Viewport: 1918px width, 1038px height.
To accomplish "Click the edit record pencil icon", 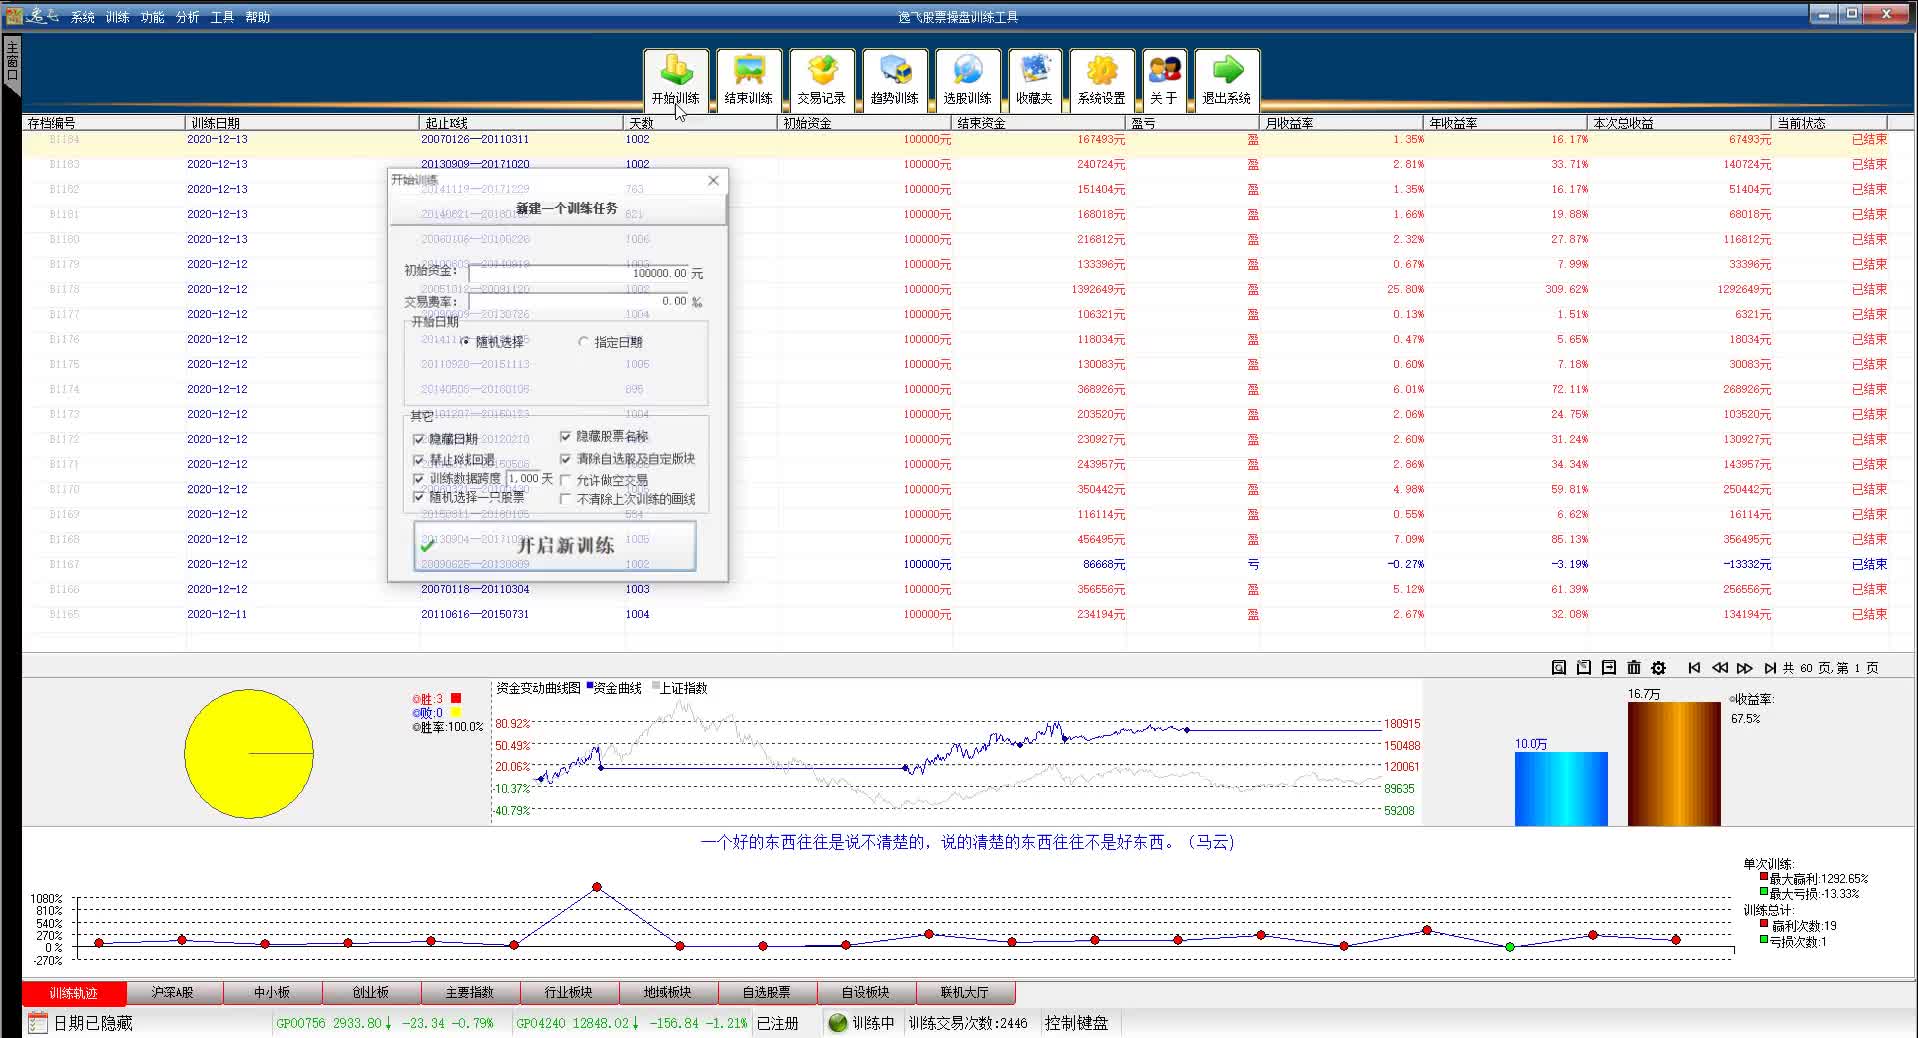I will (1584, 668).
